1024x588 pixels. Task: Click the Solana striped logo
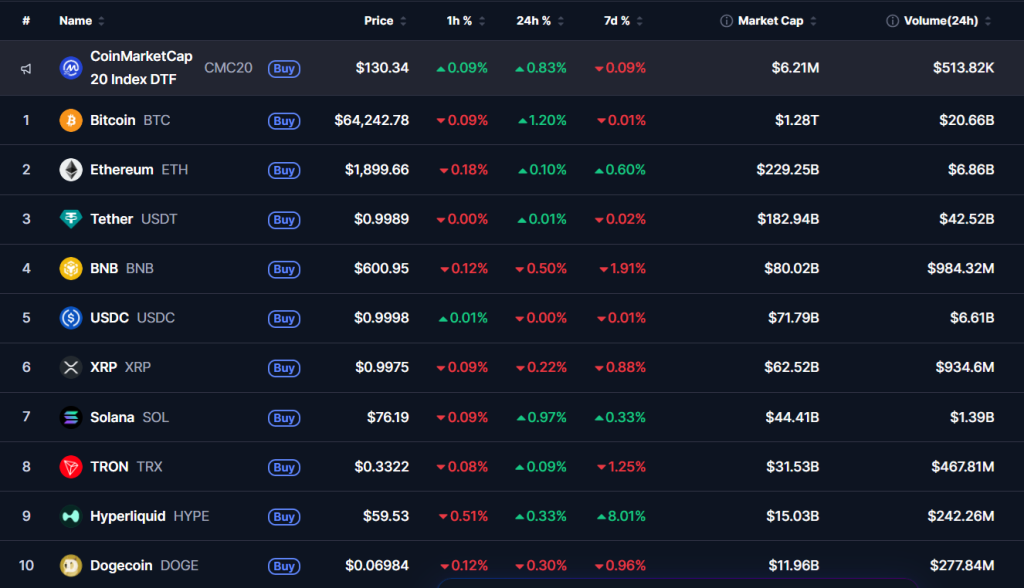(x=71, y=417)
